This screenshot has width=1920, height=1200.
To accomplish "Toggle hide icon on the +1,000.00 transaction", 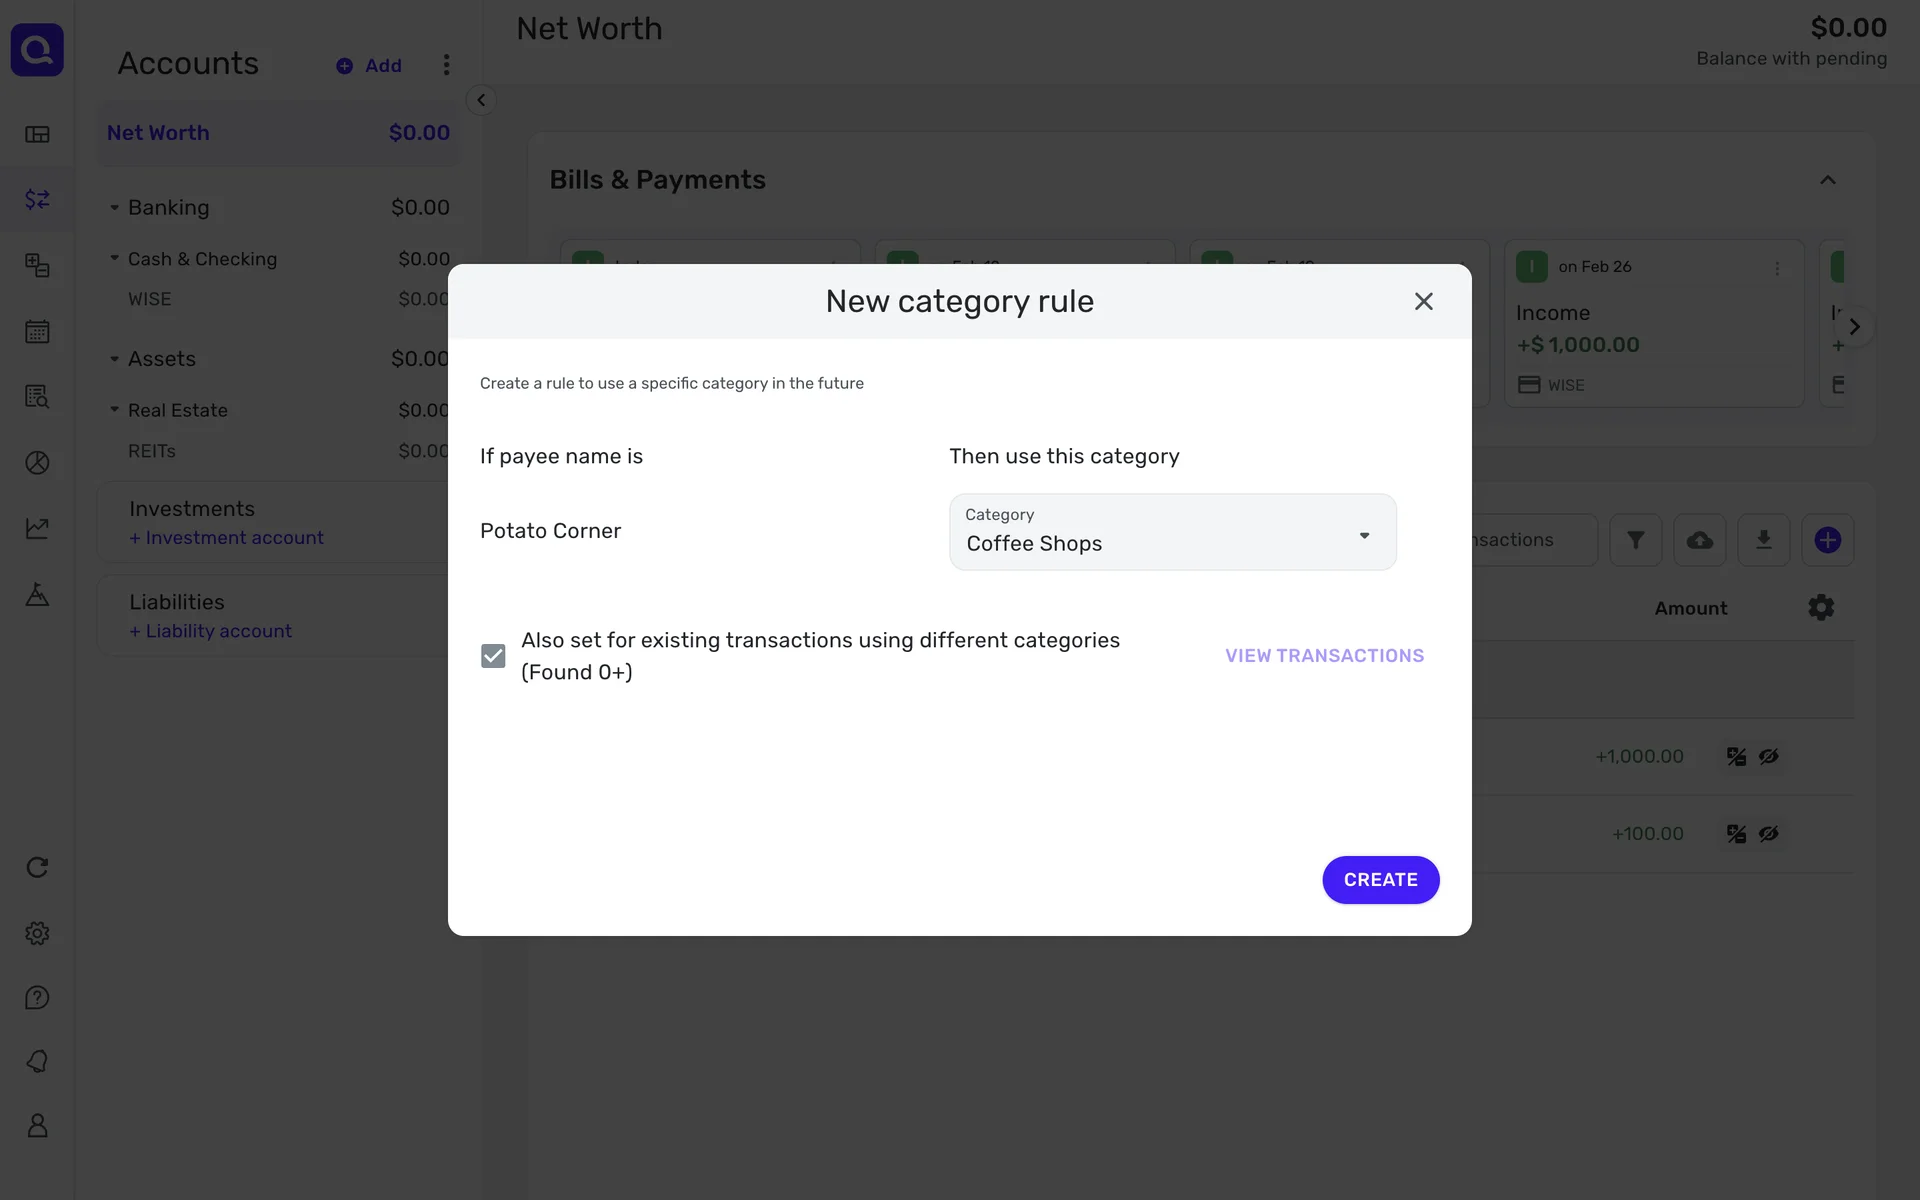I will coord(1768,757).
